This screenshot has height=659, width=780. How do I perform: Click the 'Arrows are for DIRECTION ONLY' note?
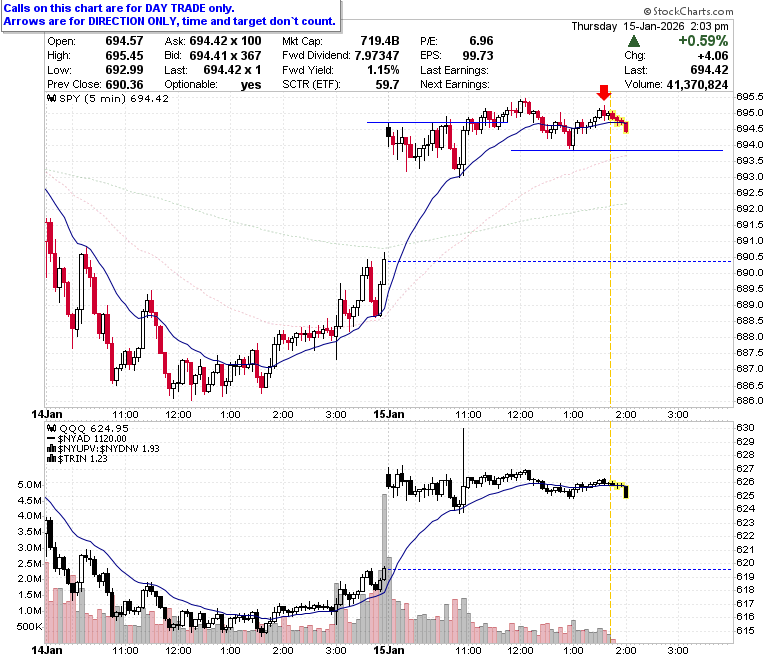(170, 21)
